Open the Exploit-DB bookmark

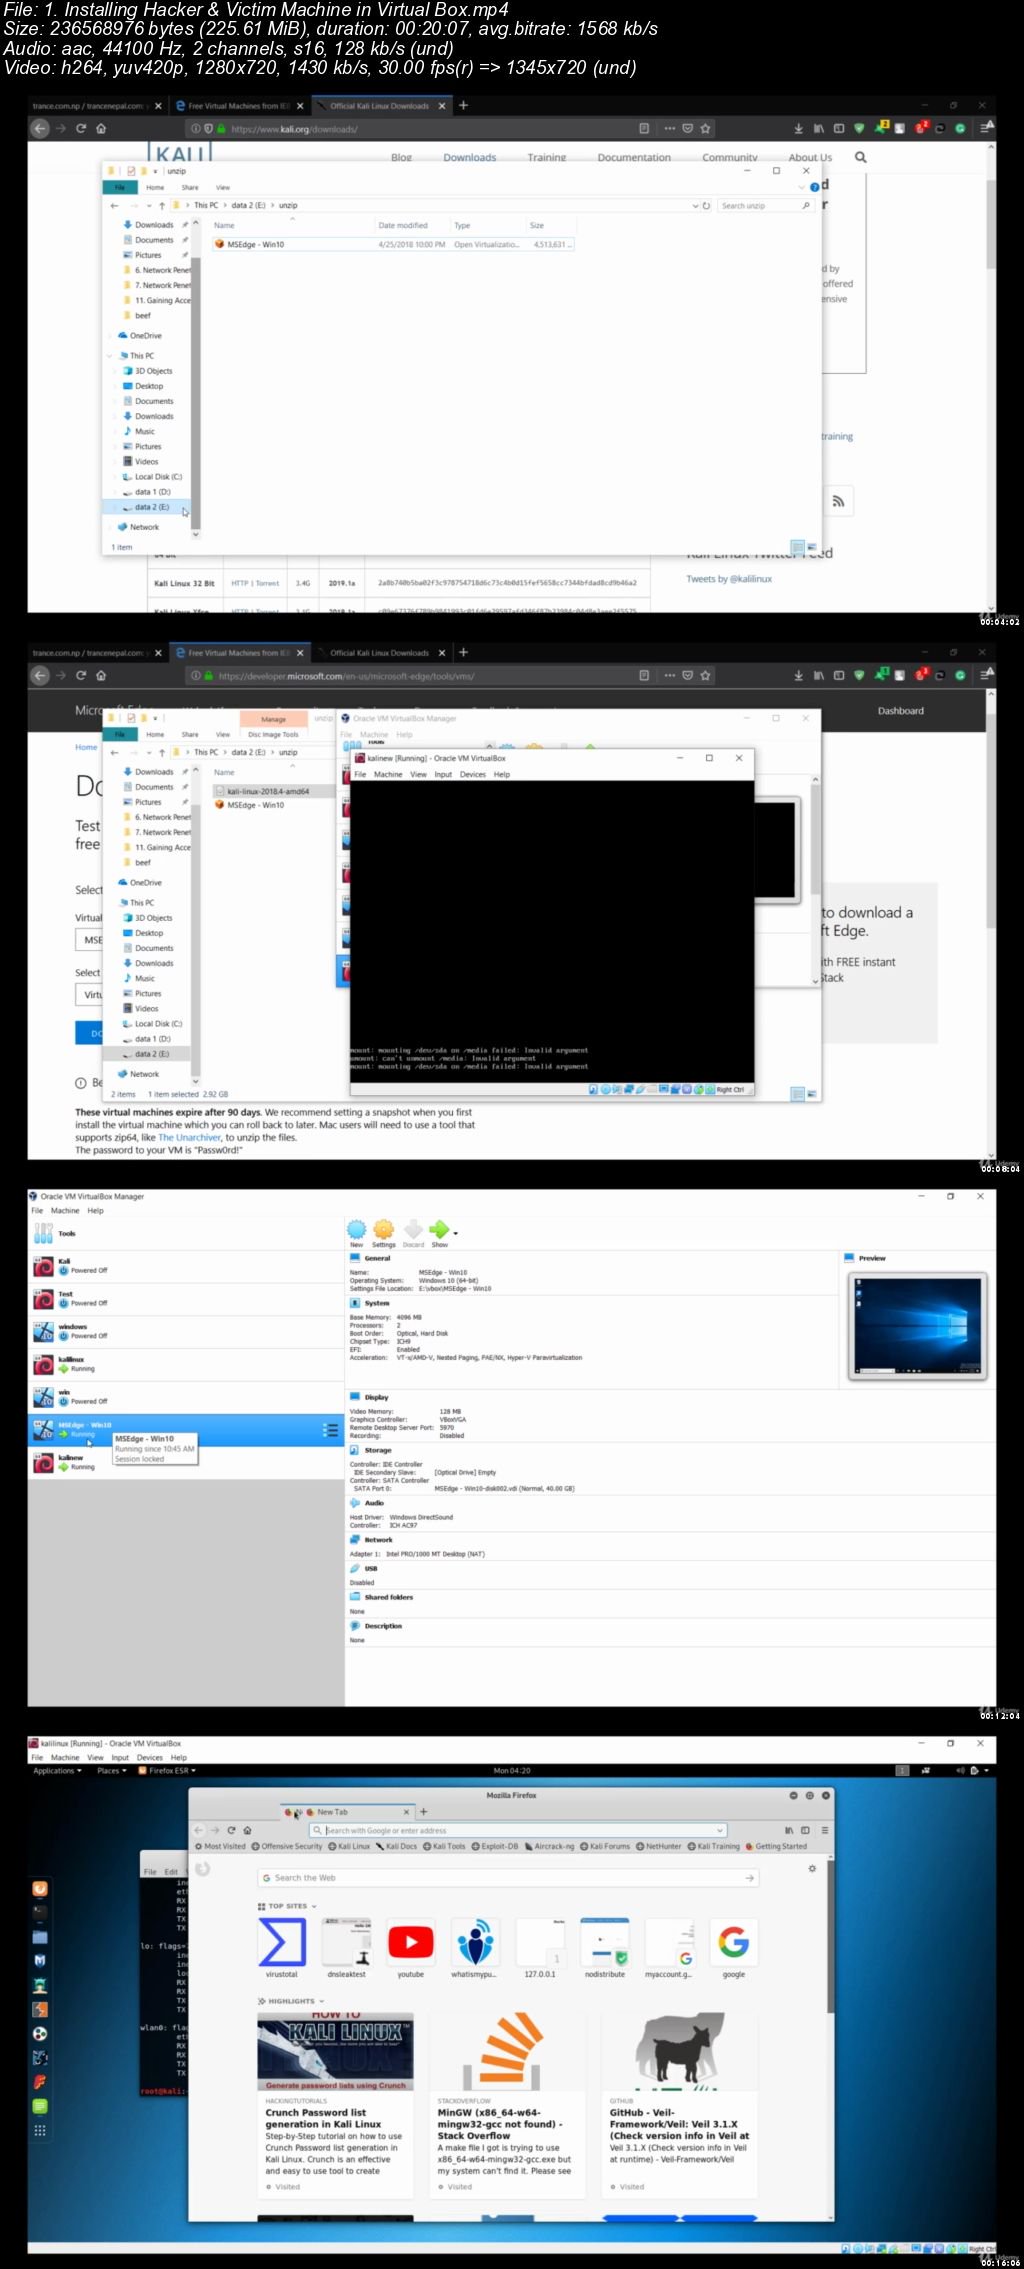tap(494, 1846)
